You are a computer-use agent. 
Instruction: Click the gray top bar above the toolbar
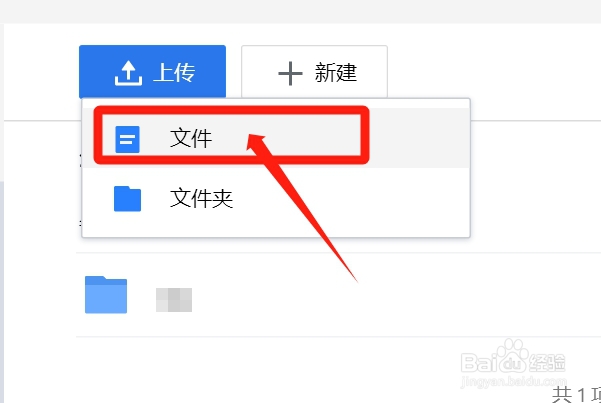click(x=300, y=12)
